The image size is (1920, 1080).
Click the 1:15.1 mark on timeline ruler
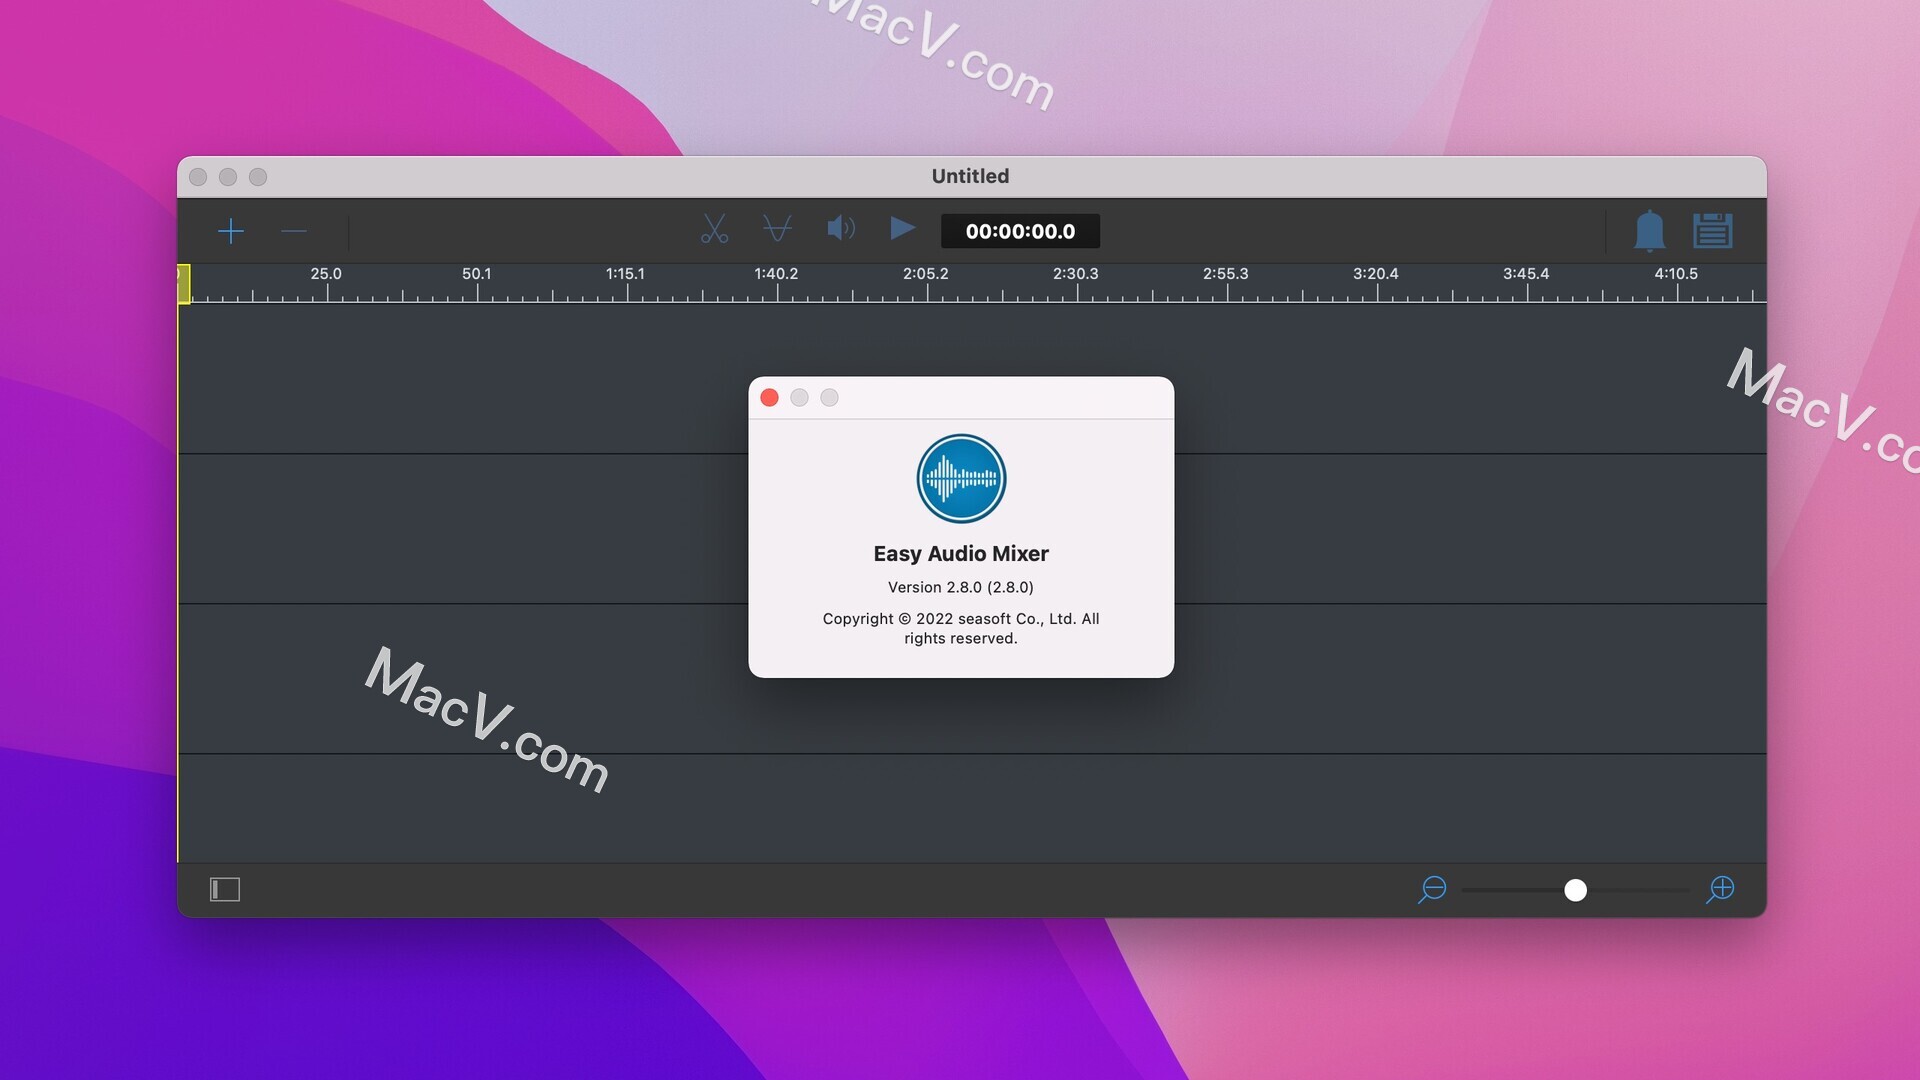pyautogui.click(x=625, y=274)
